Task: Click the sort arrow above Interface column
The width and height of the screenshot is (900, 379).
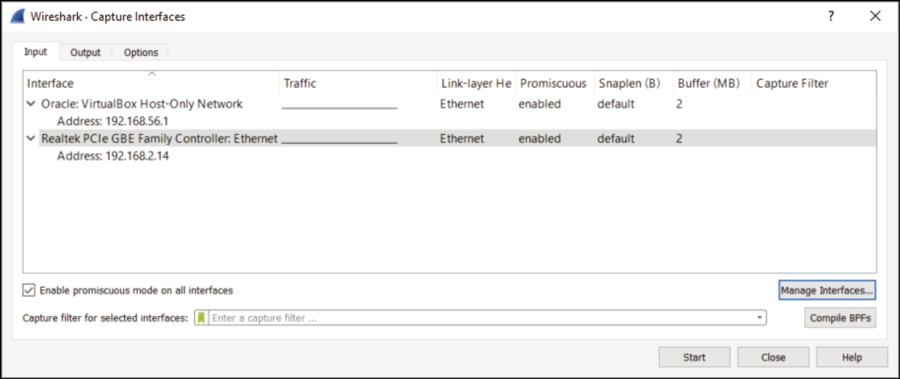Action: [152, 74]
